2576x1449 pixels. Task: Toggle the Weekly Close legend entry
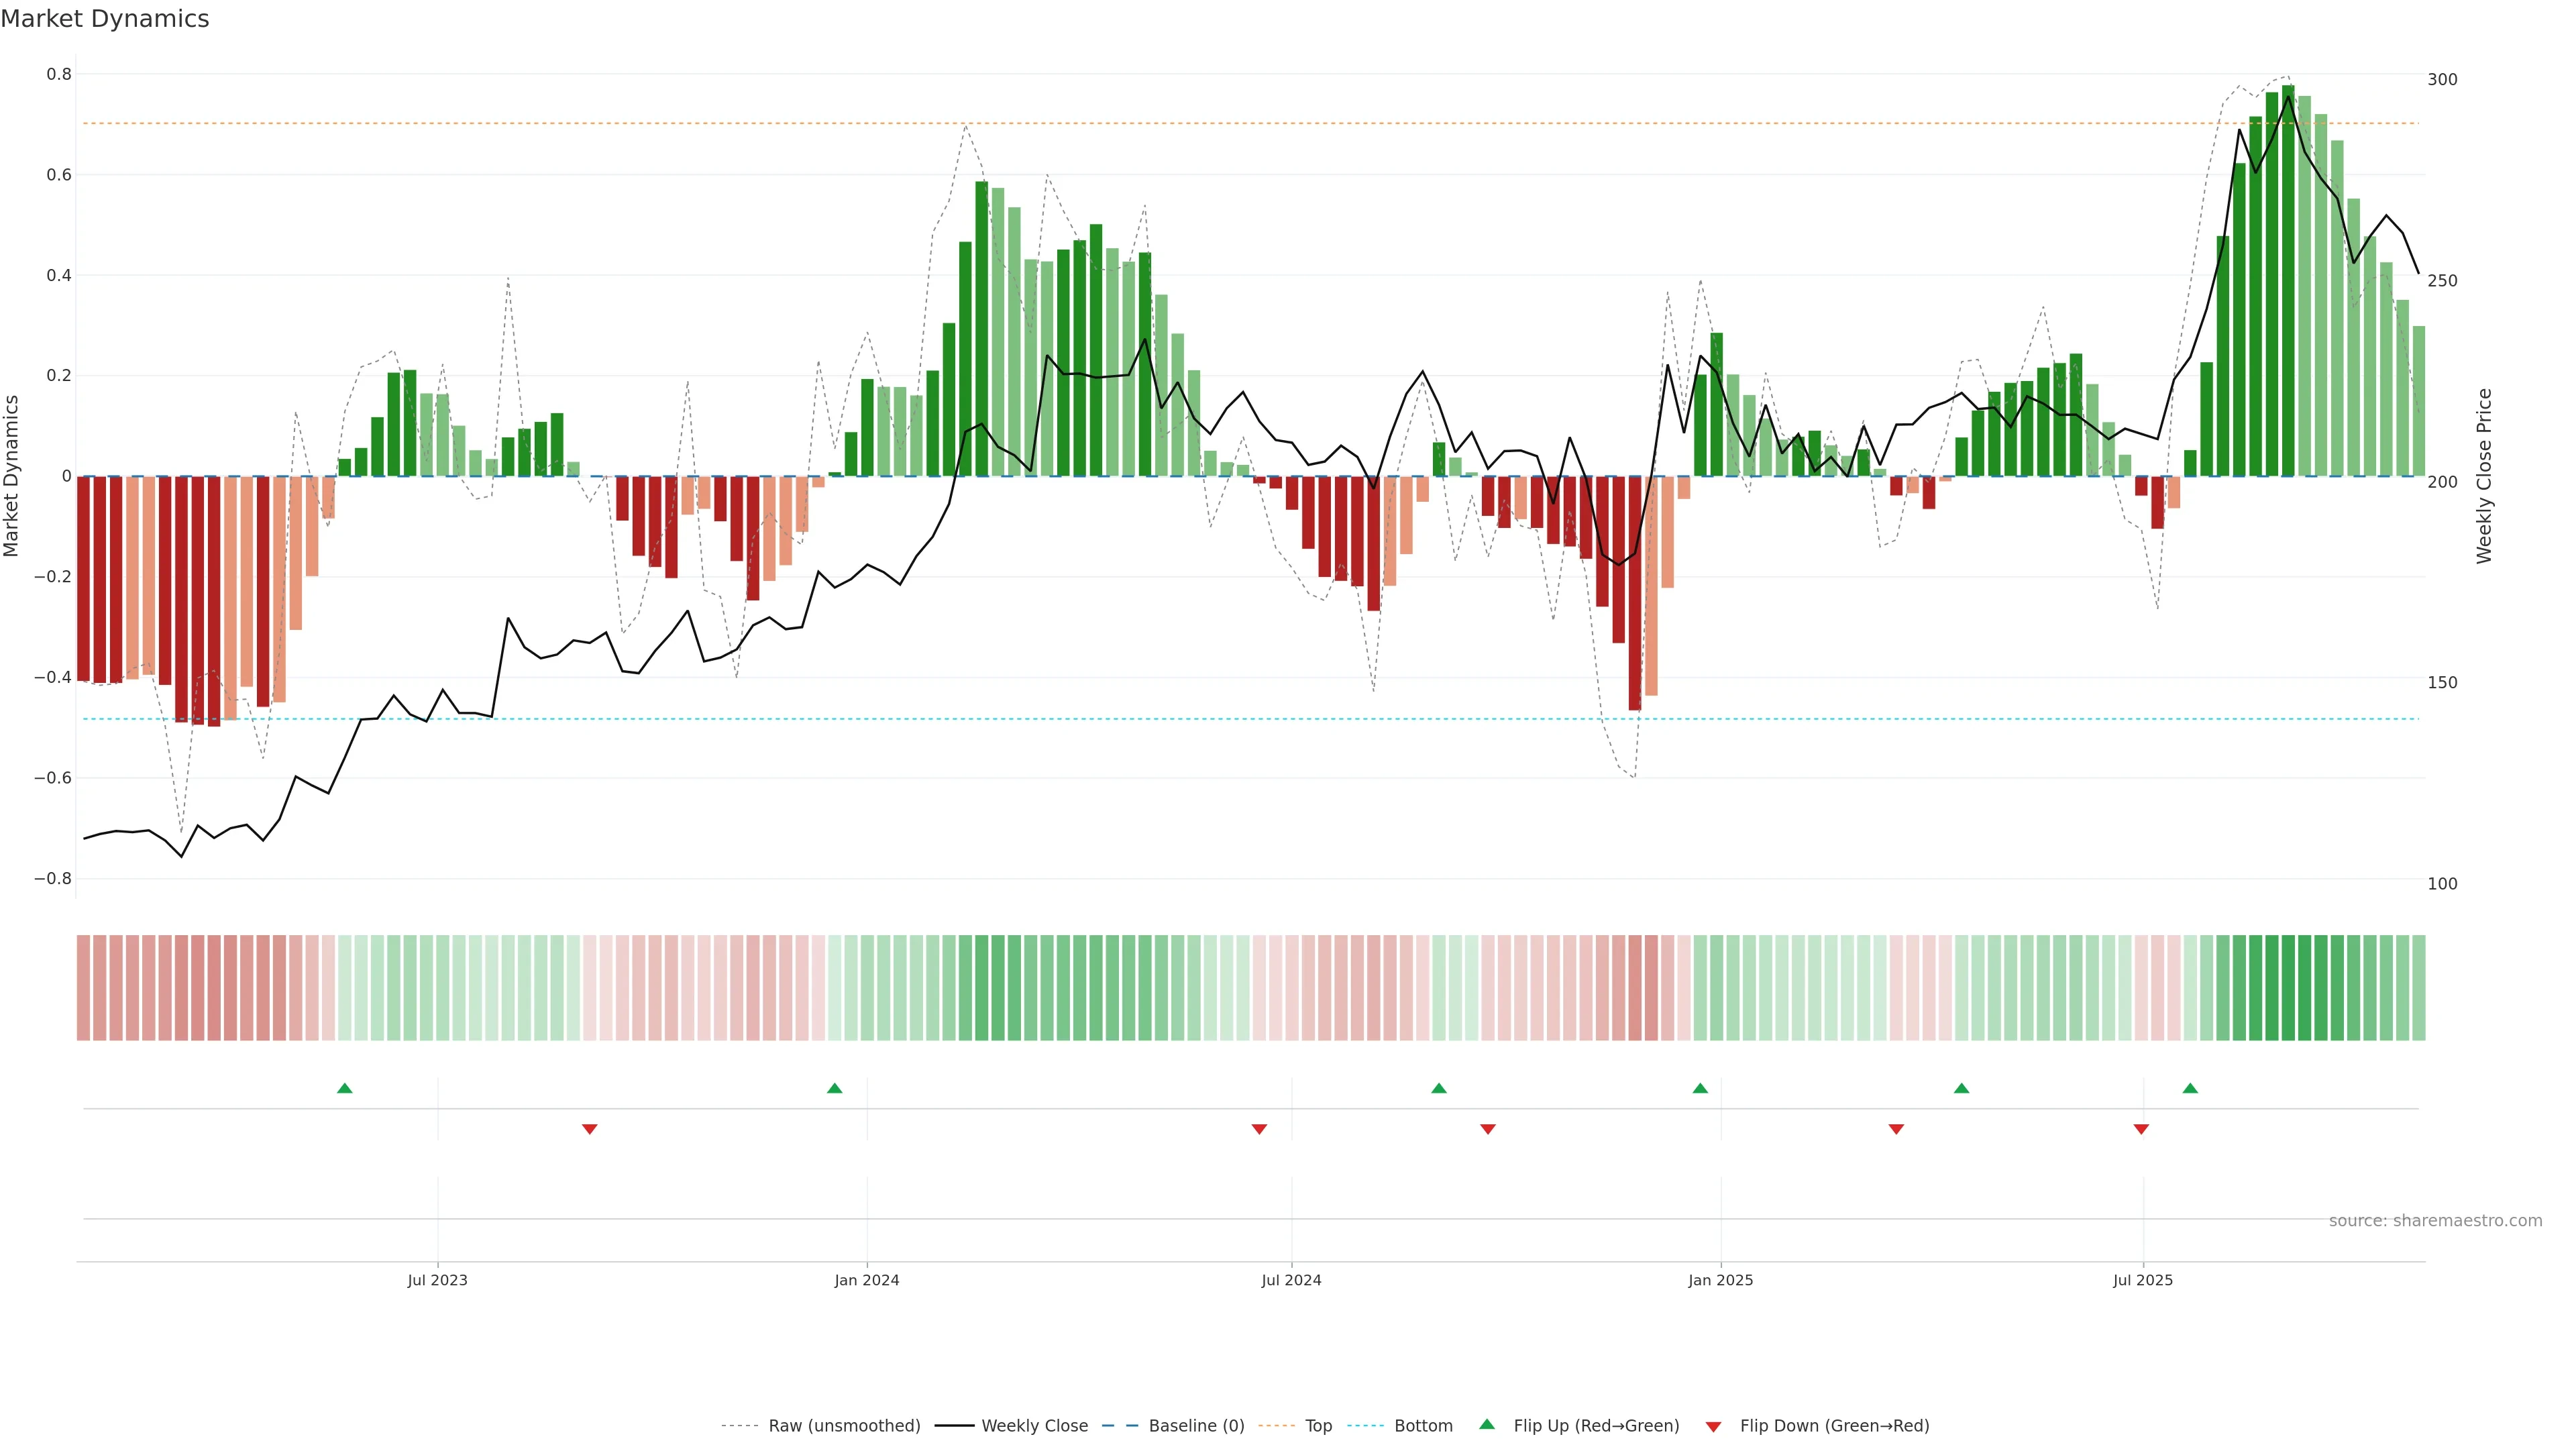(1034, 1426)
